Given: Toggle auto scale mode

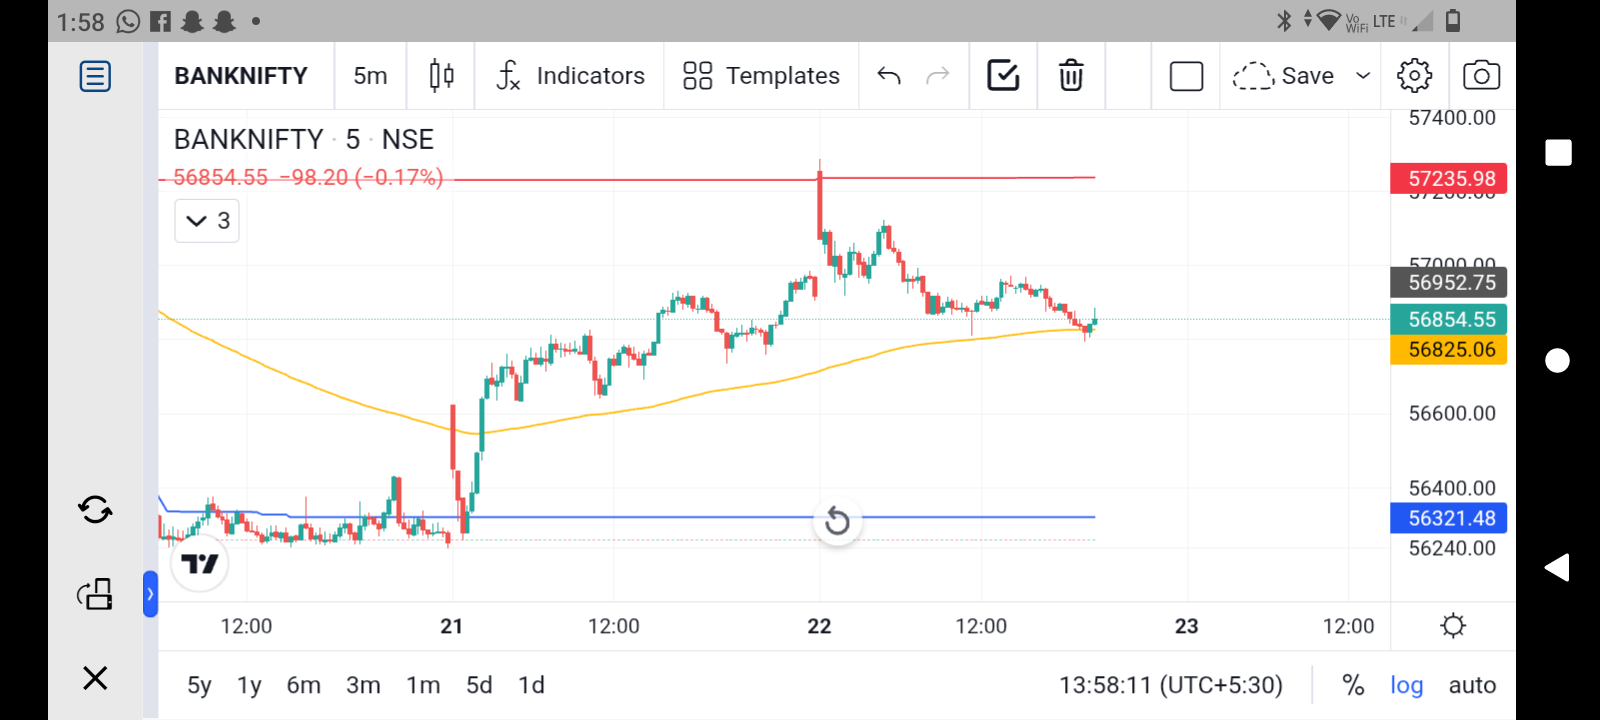Looking at the screenshot, I should 1472,685.
